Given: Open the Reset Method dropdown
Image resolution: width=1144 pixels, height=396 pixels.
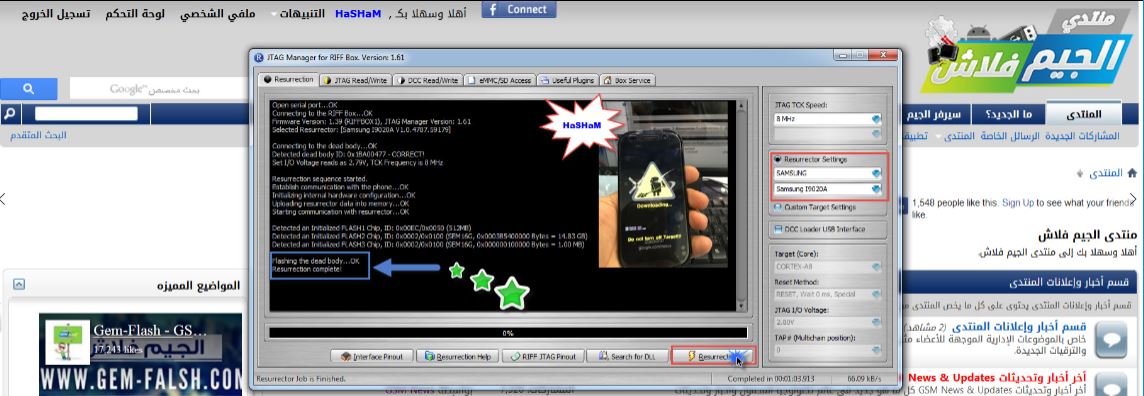Looking at the screenshot, I should pos(876,295).
